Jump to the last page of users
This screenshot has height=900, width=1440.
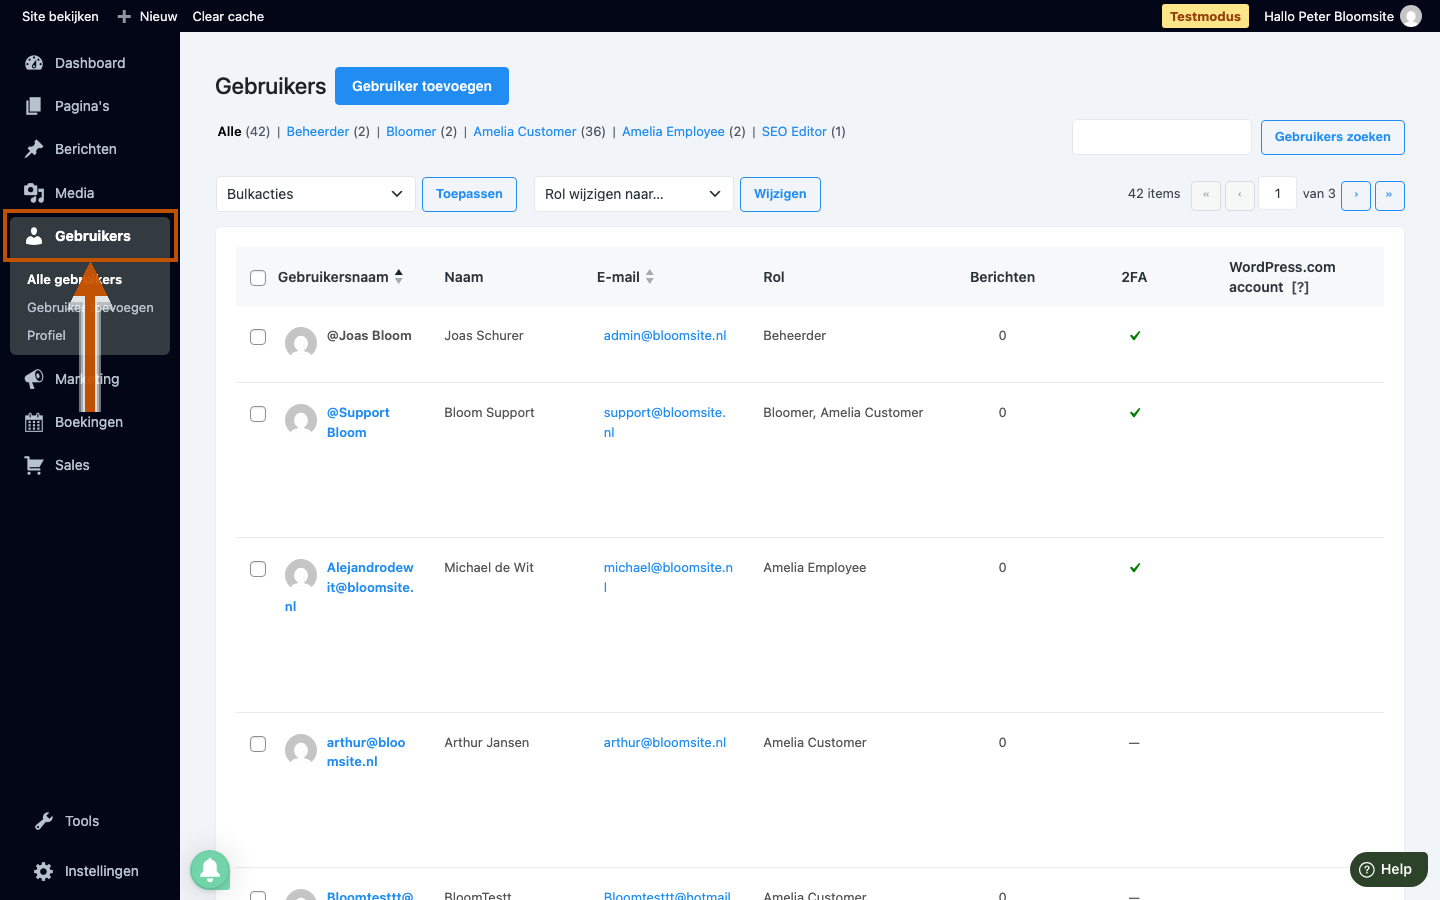pyautogui.click(x=1390, y=195)
